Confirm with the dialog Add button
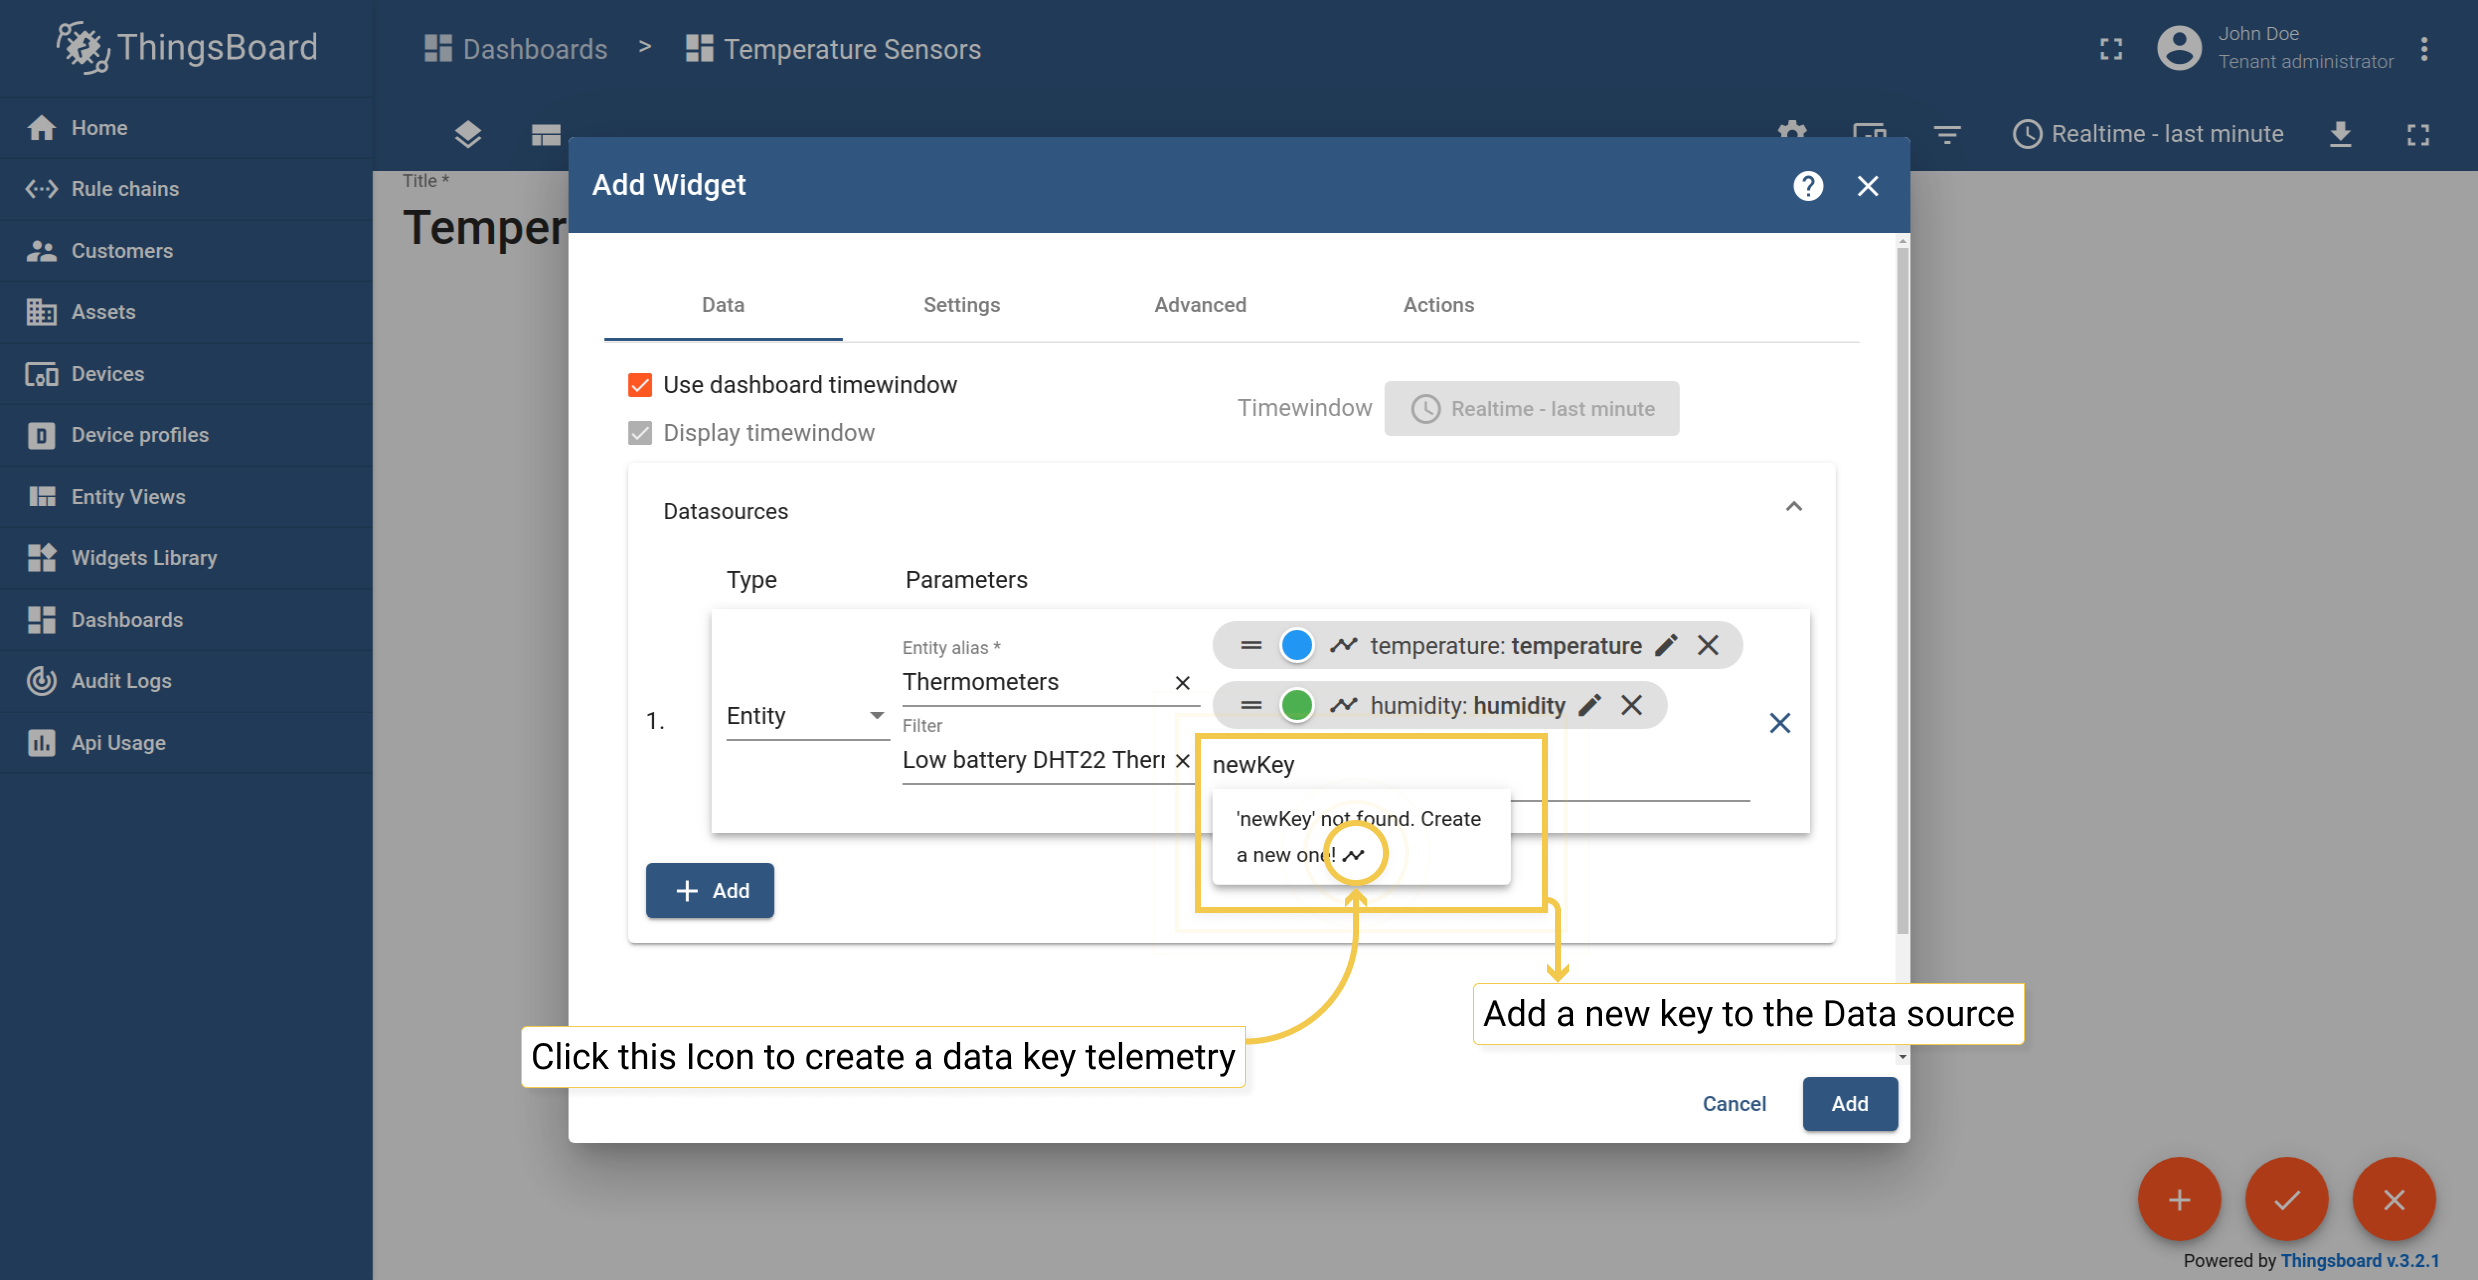 point(1850,1104)
